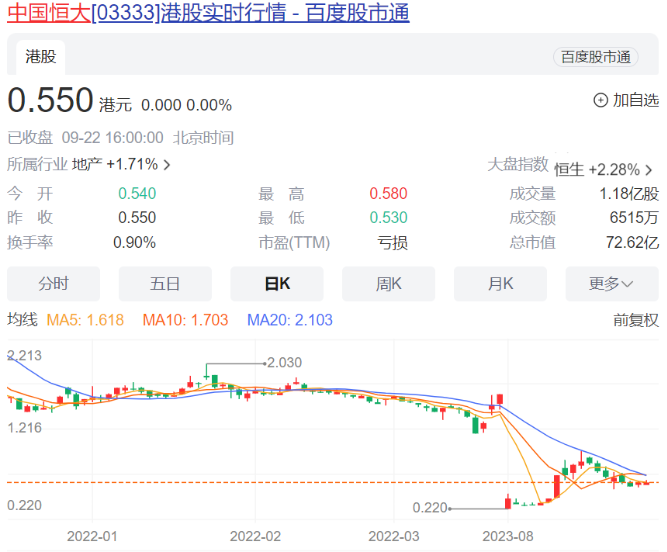This screenshot has width=667, height=552.
Task: Open the 更多 dropdown
Action: click(x=612, y=284)
